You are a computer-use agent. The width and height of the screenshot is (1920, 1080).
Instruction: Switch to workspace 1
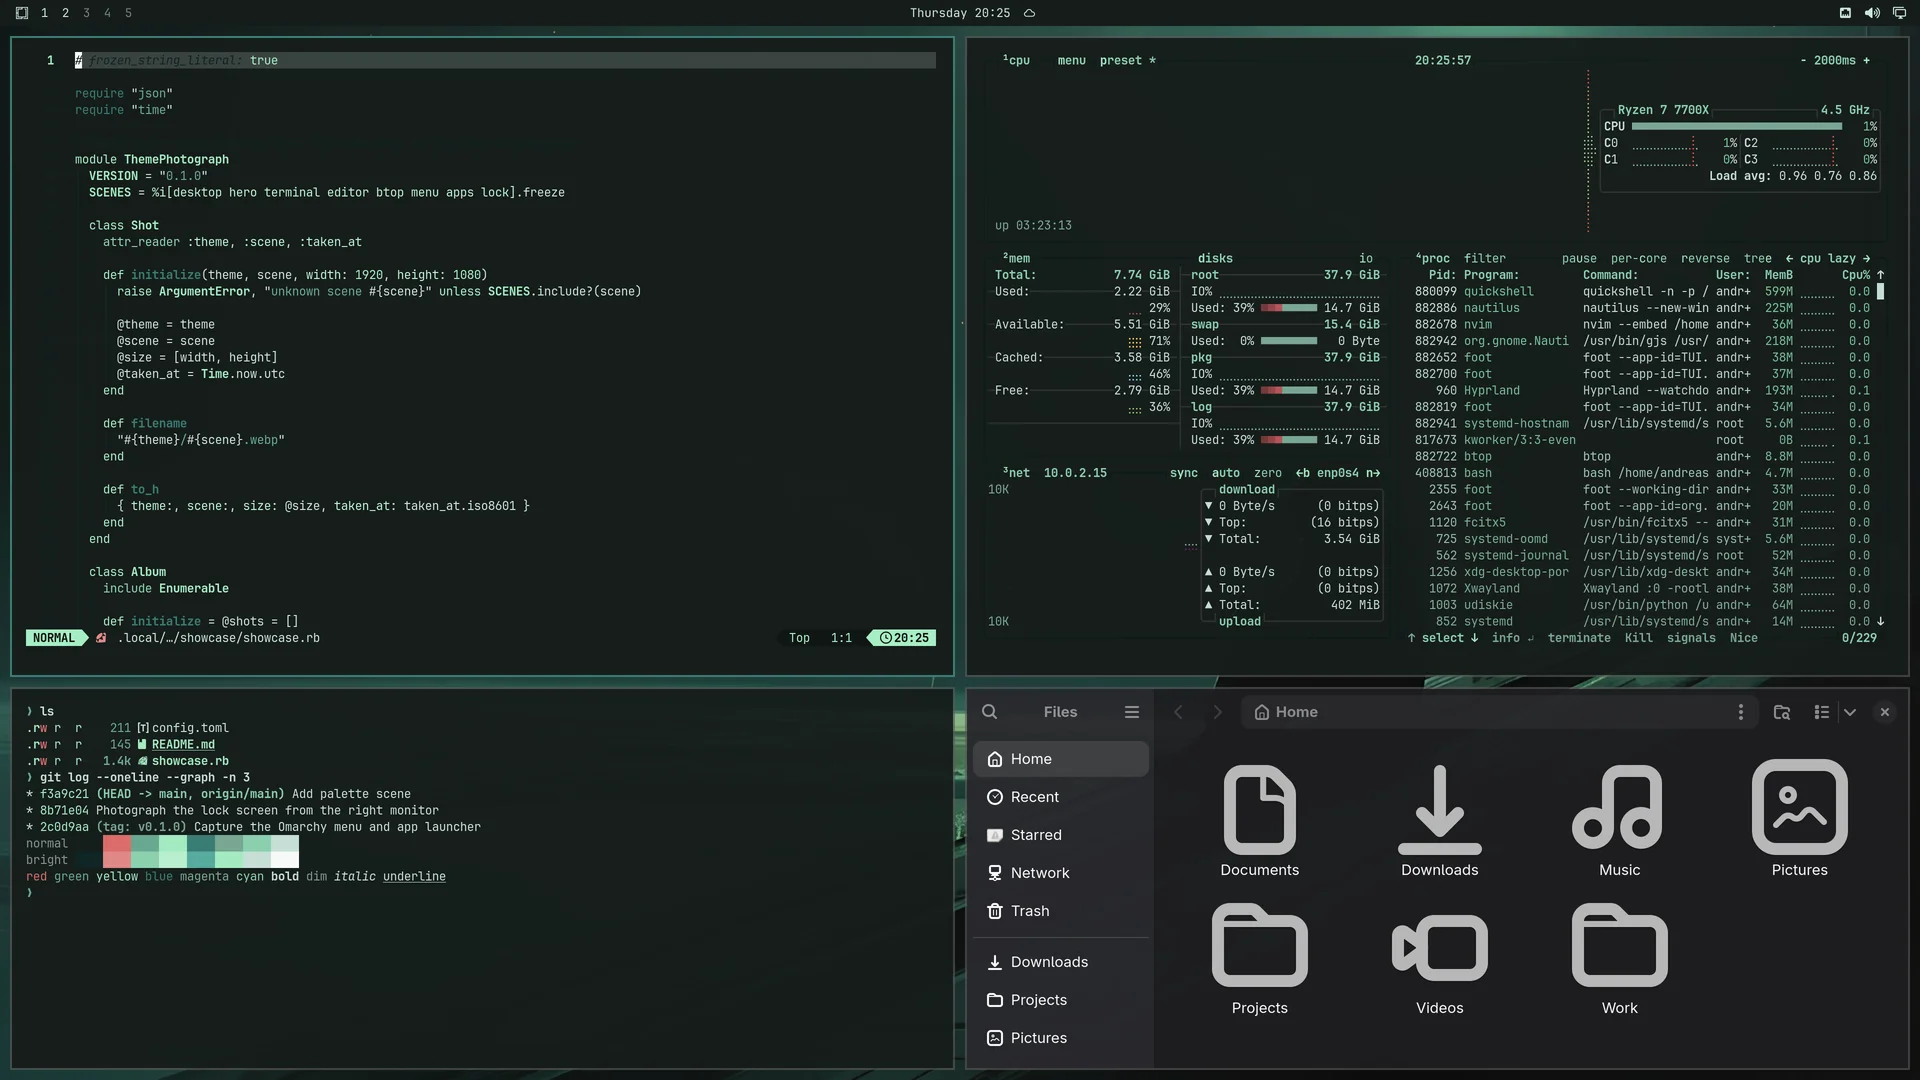coord(44,13)
